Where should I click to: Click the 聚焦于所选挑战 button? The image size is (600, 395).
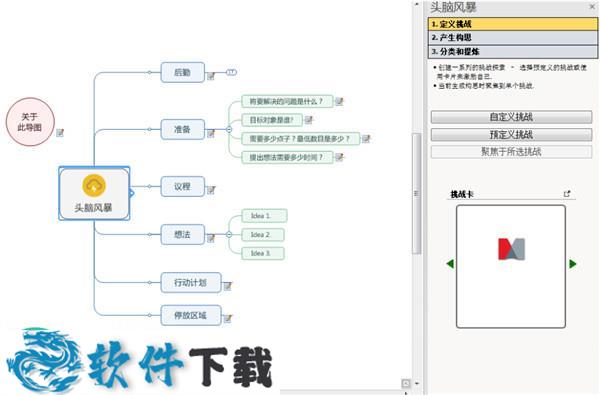[511, 152]
